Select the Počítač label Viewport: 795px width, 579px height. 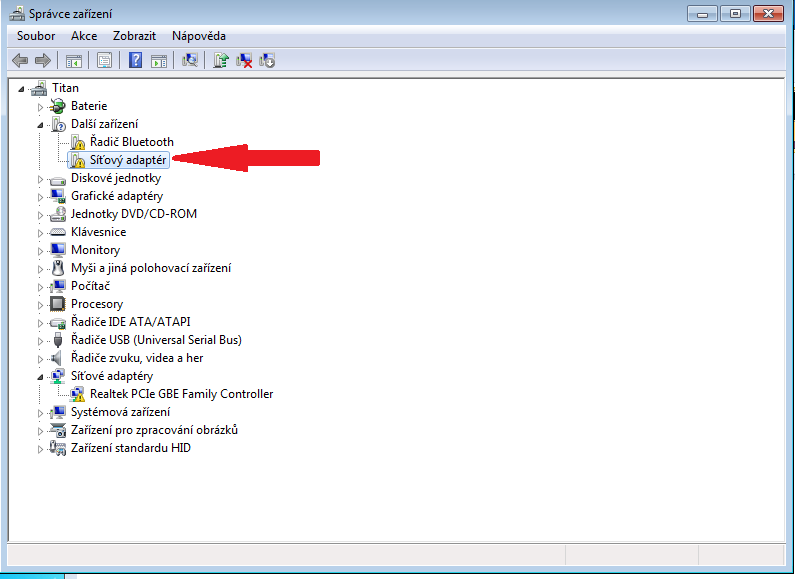(x=90, y=286)
